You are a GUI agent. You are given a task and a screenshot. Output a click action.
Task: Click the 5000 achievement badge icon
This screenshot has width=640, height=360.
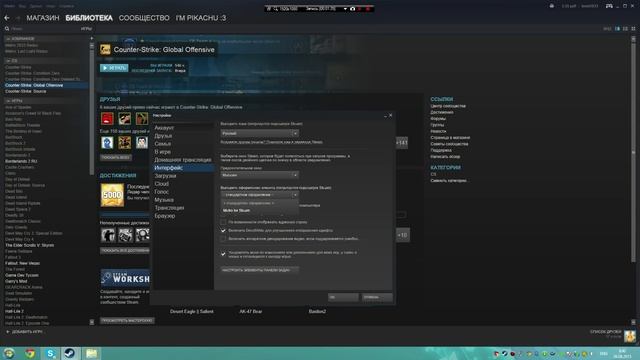click(x=112, y=195)
